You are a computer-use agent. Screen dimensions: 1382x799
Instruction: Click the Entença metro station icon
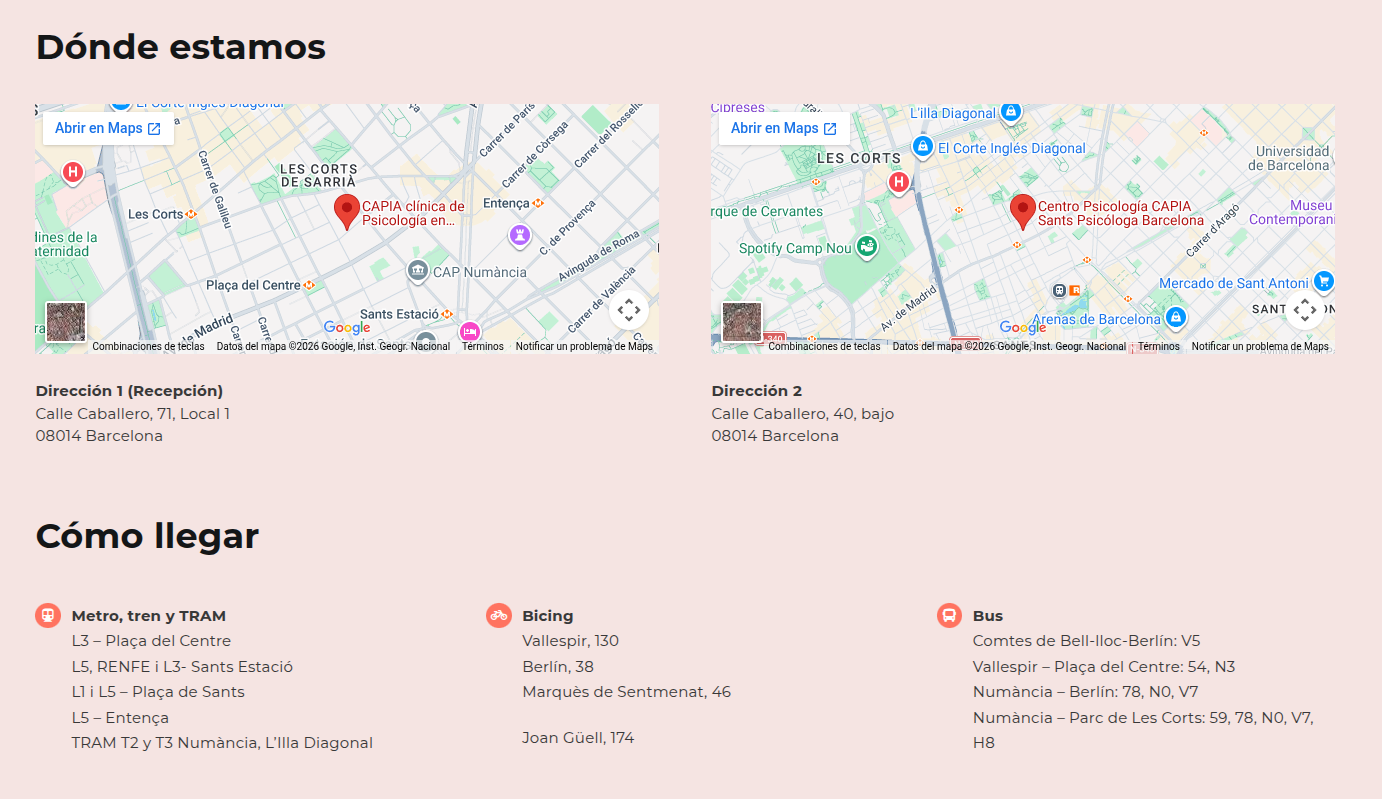(538, 203)
